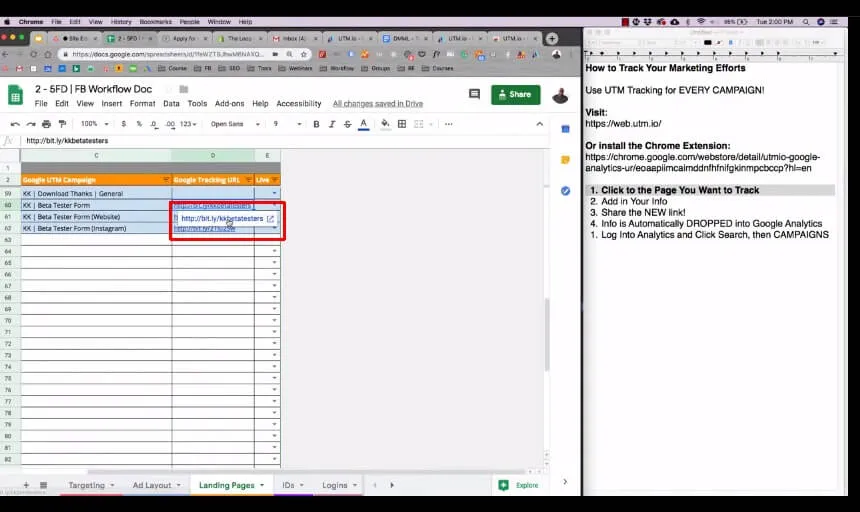Increase decimal places icon
This screenshot has width=860, height=512.
coord(170,124)
